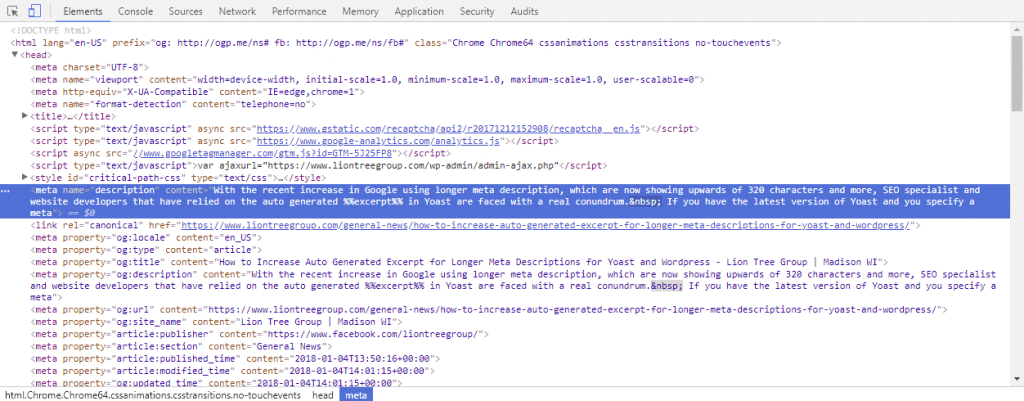The height and width of the screenshot is (401, 1024).
Task: Switch to the Console tab
Action: click(x=135, y=11)
